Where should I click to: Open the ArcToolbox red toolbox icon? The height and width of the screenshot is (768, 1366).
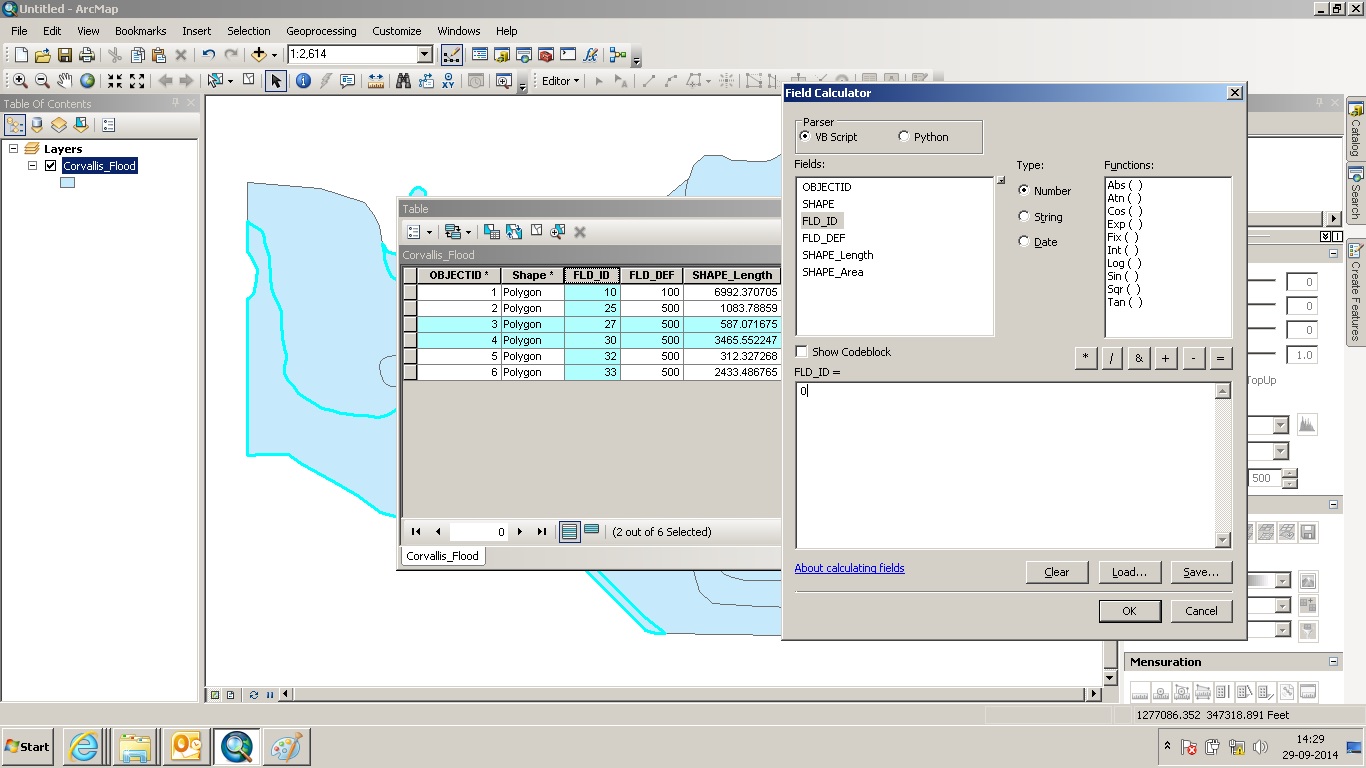[545, 55]
